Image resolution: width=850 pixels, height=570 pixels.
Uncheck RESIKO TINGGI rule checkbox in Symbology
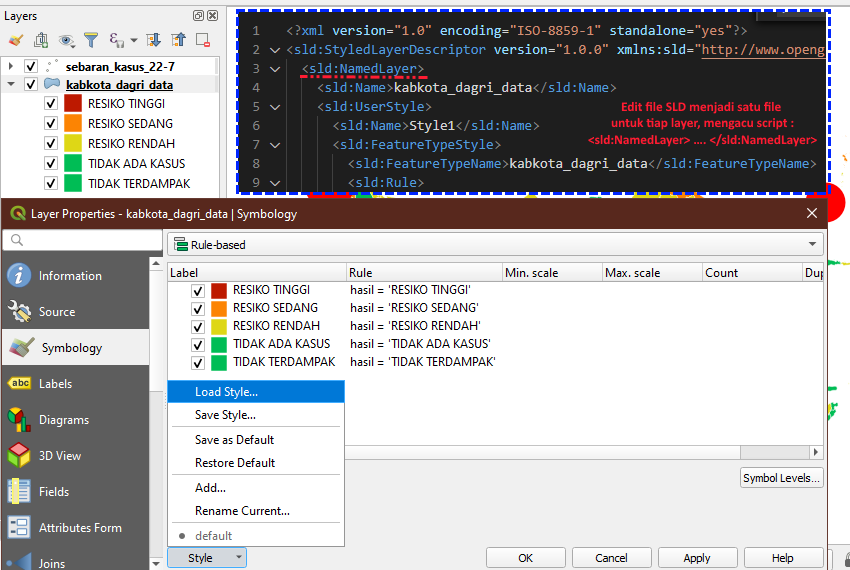198,291
